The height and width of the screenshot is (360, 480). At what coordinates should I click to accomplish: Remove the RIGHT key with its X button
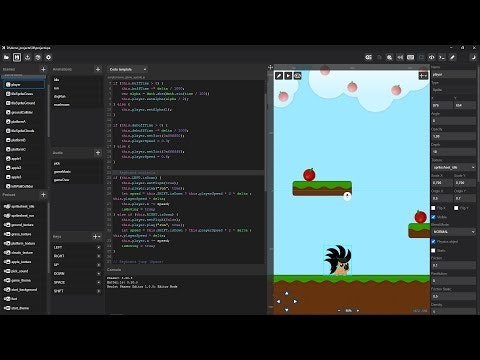pos(99,256)
